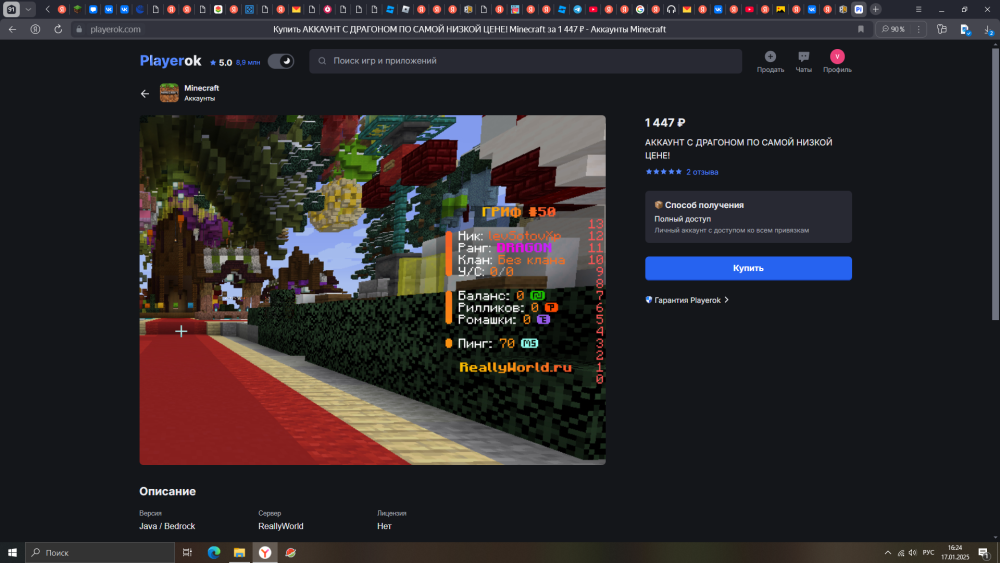1000x563 pixels.
Task: Click the 5.0 site rating star
Action: pos(213,62)
